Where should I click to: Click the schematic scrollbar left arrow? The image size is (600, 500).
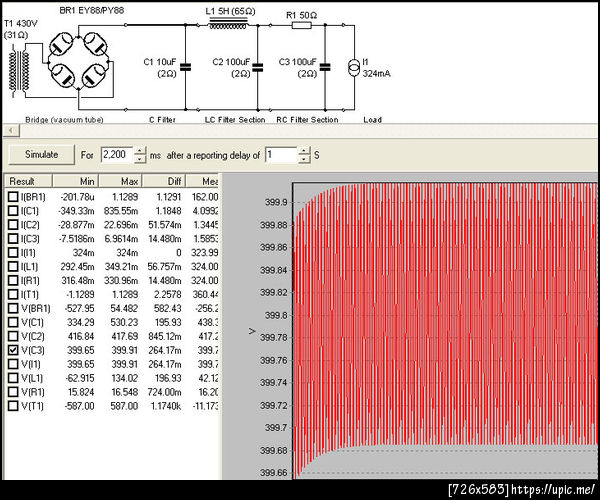click(11, 131)
